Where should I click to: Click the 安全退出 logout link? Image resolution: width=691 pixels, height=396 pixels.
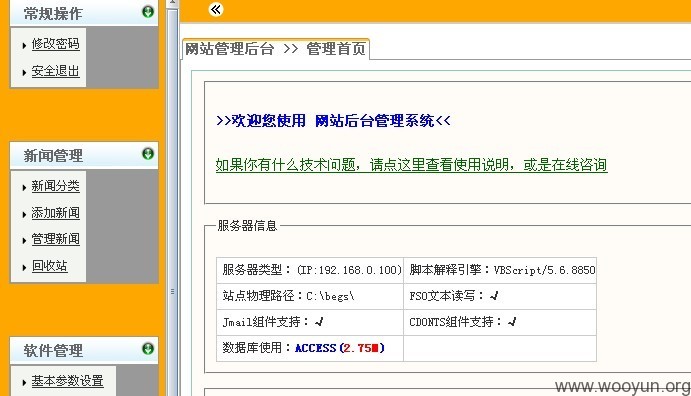[x=56, y=71]
